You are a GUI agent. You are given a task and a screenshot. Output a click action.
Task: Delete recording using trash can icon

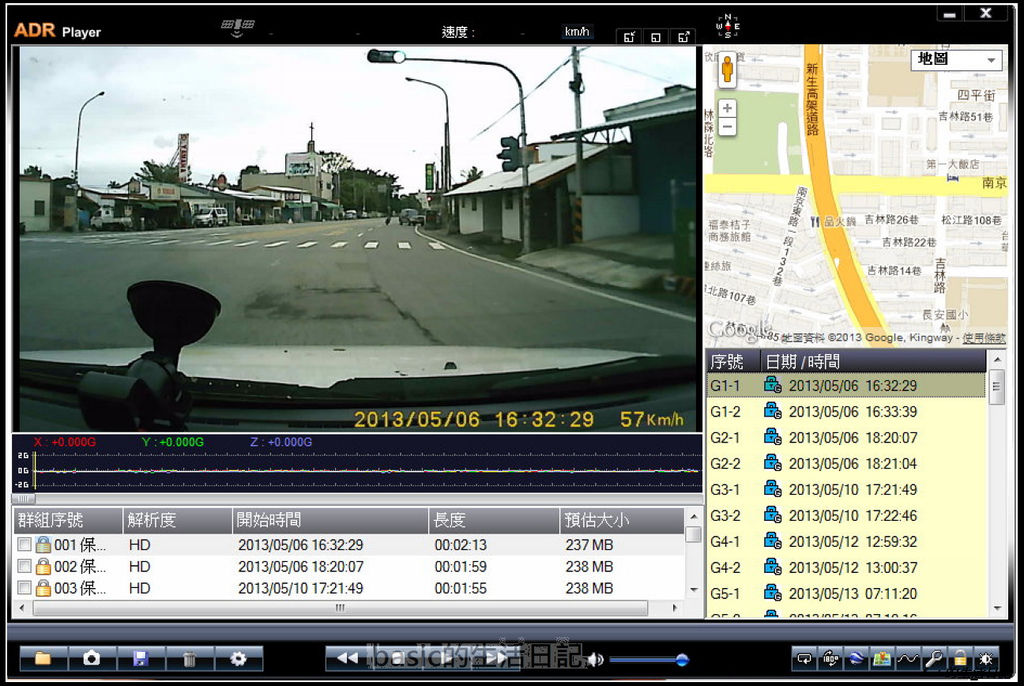point(189,658)
